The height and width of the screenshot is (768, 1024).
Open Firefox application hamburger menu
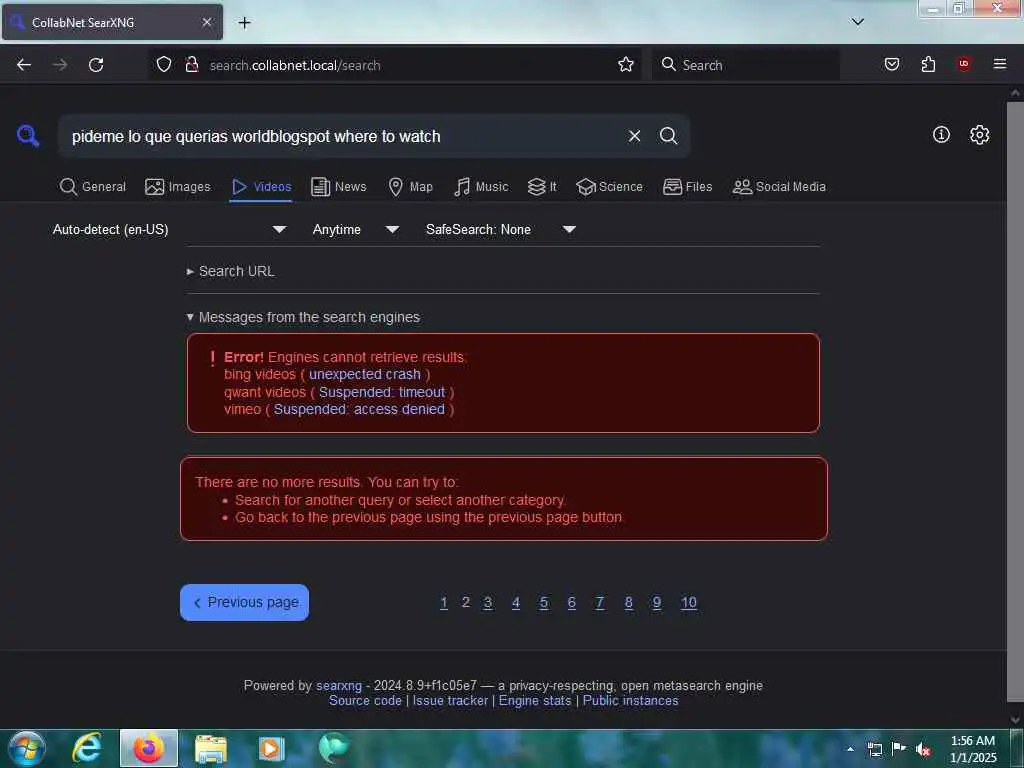pos(999,64)
